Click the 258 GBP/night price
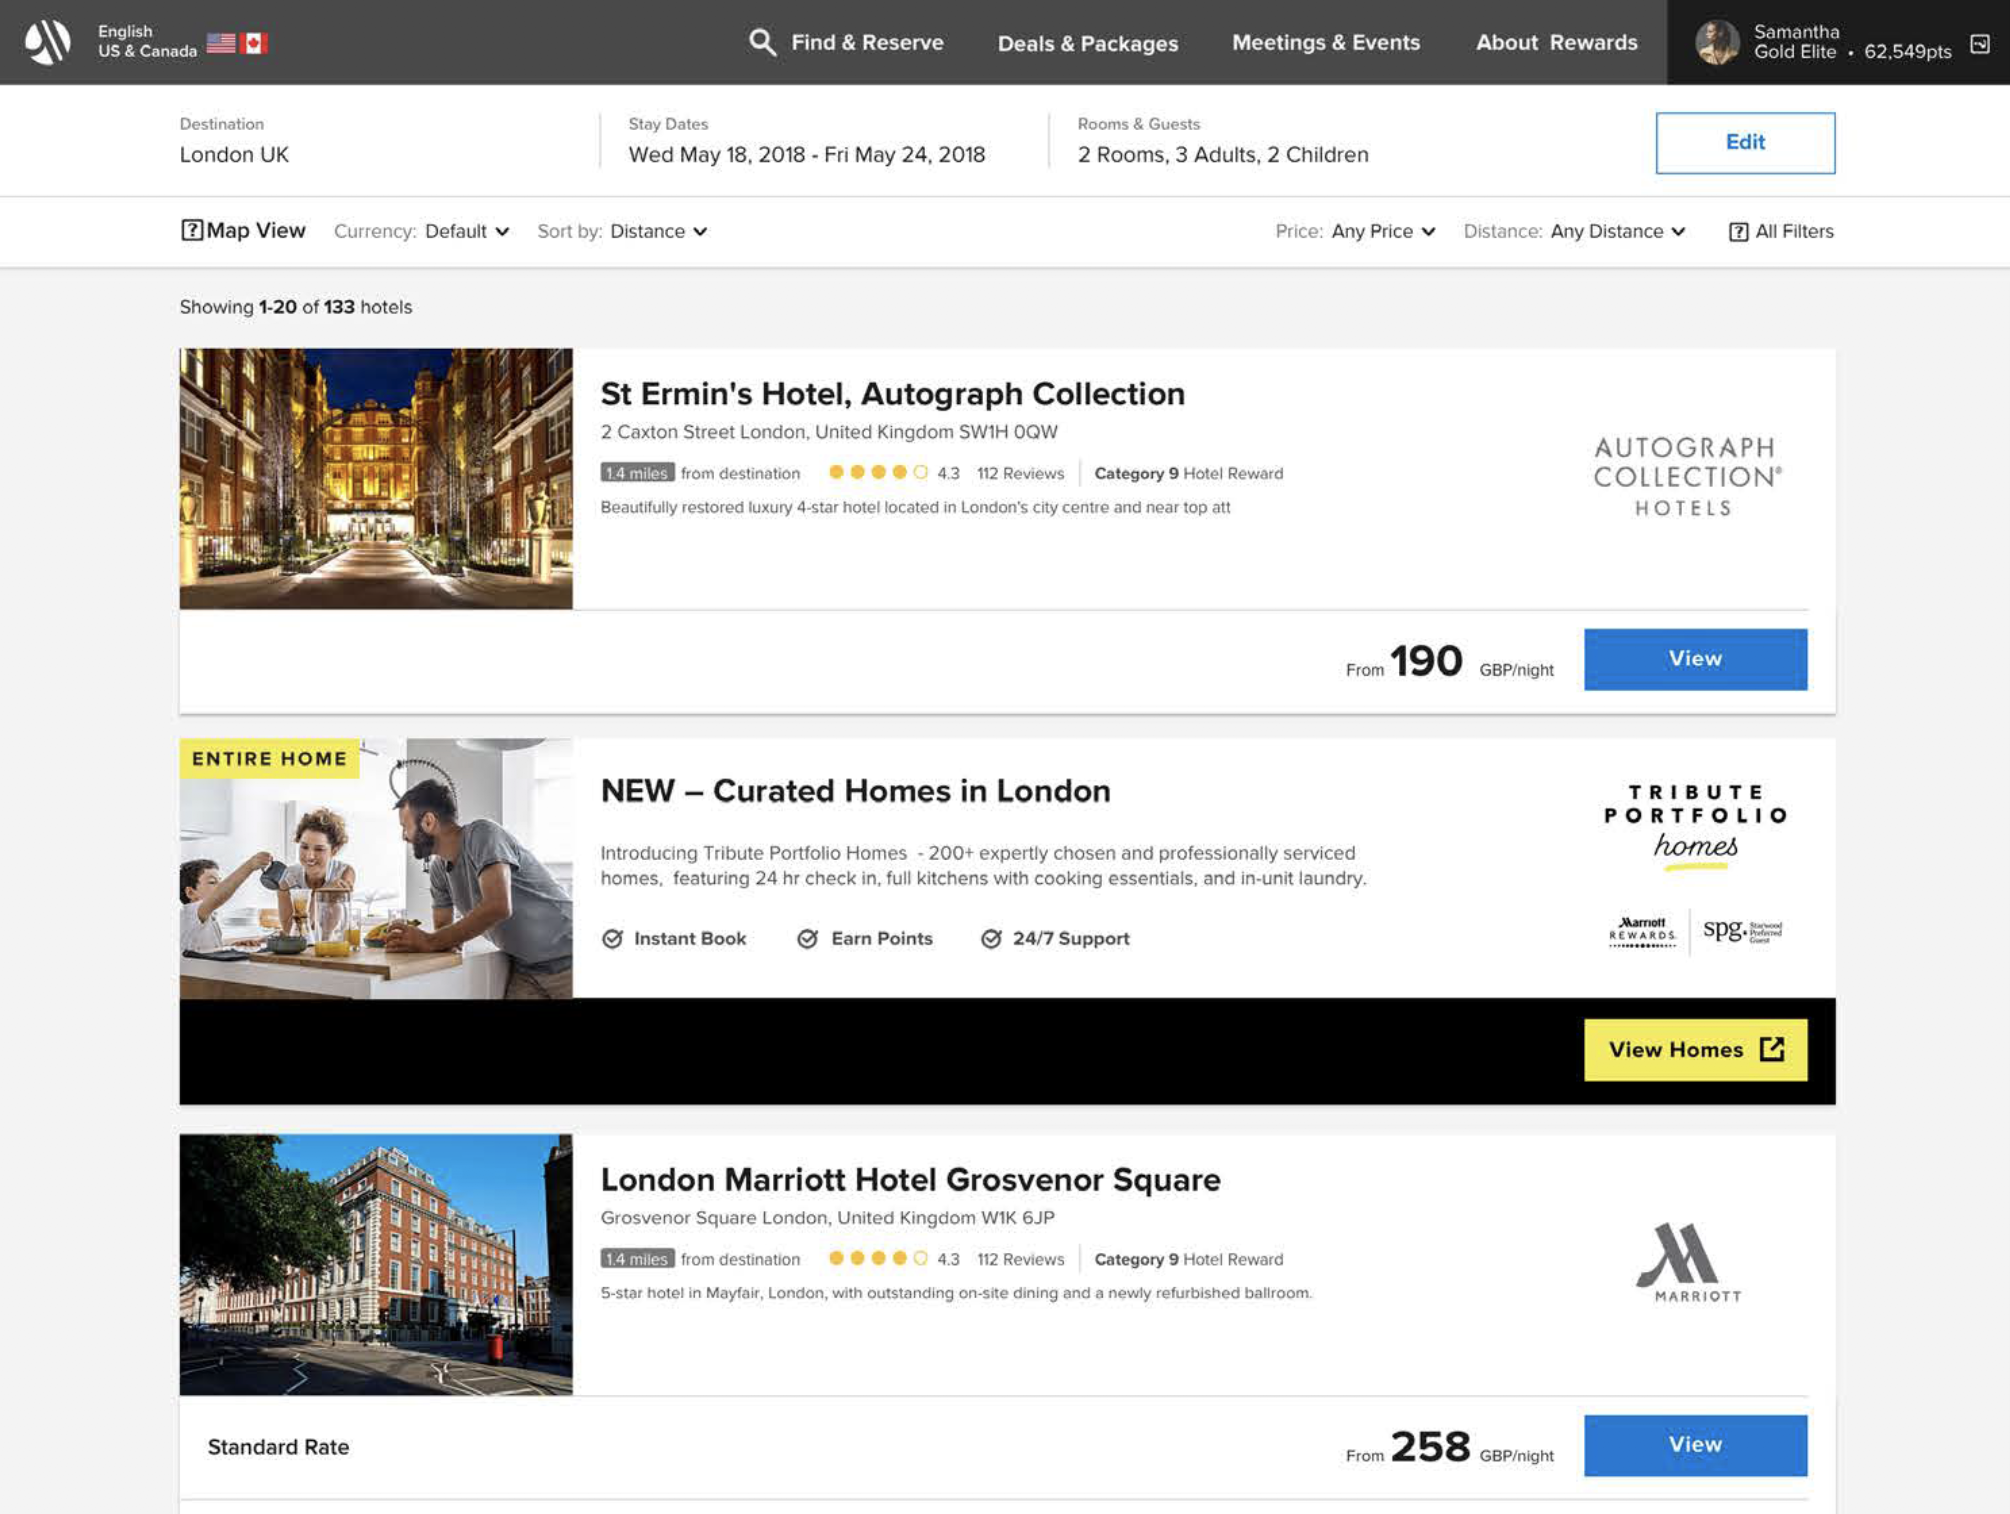The height and width of the screenshot is (1514, 2010). click(1449, 1447)
